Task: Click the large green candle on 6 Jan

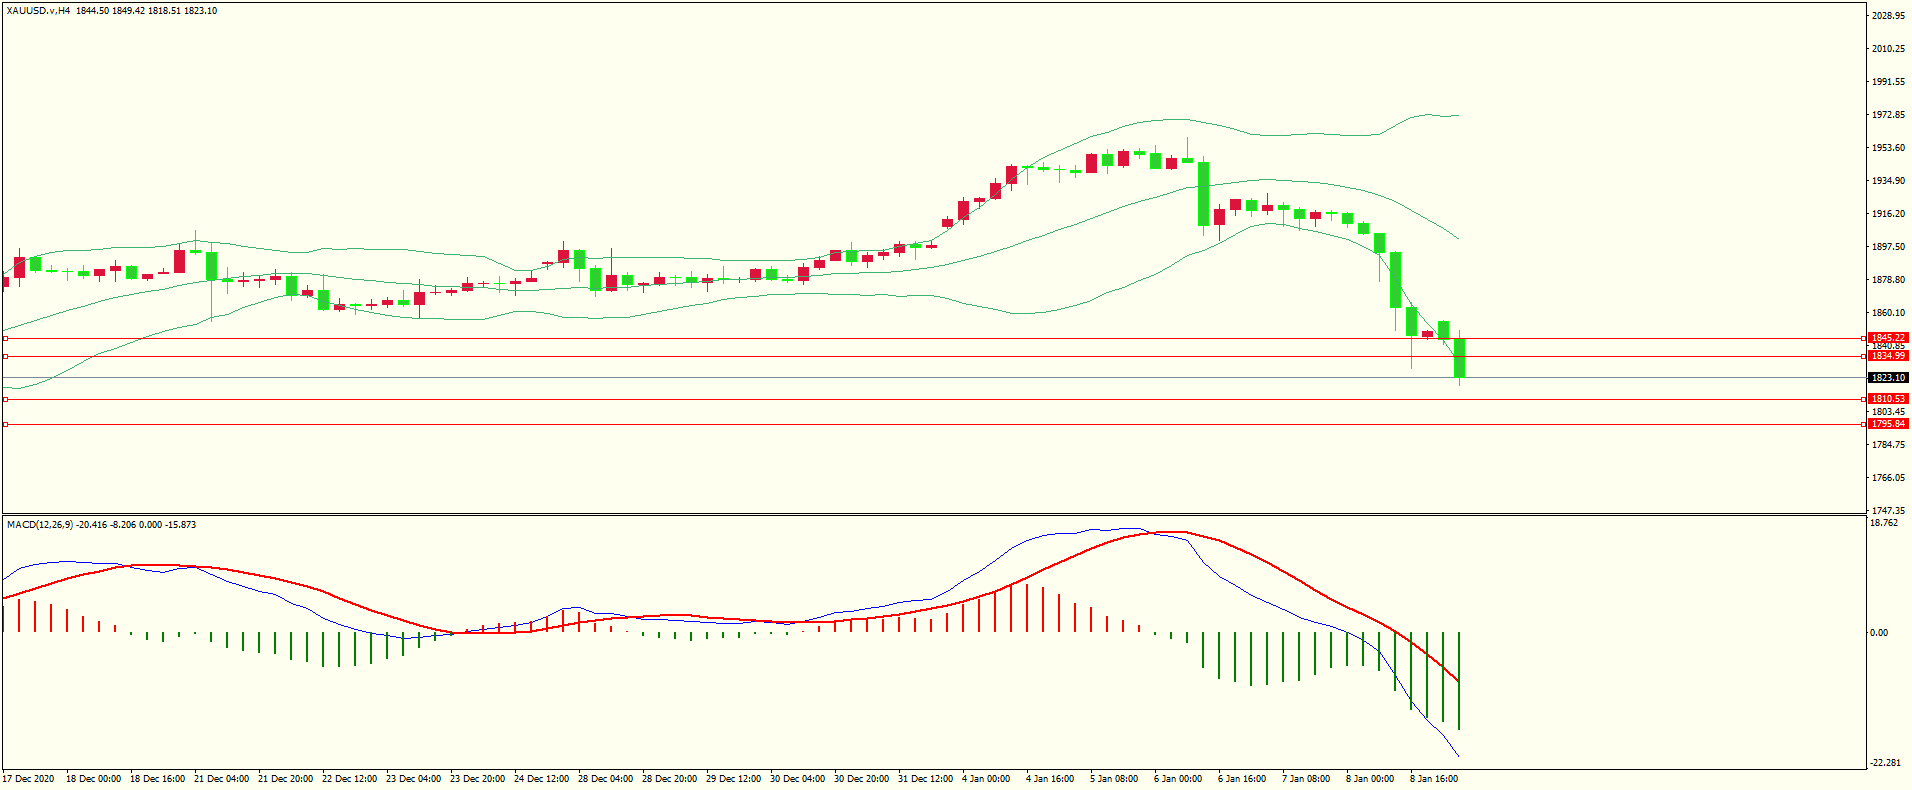Action: 1204,194
